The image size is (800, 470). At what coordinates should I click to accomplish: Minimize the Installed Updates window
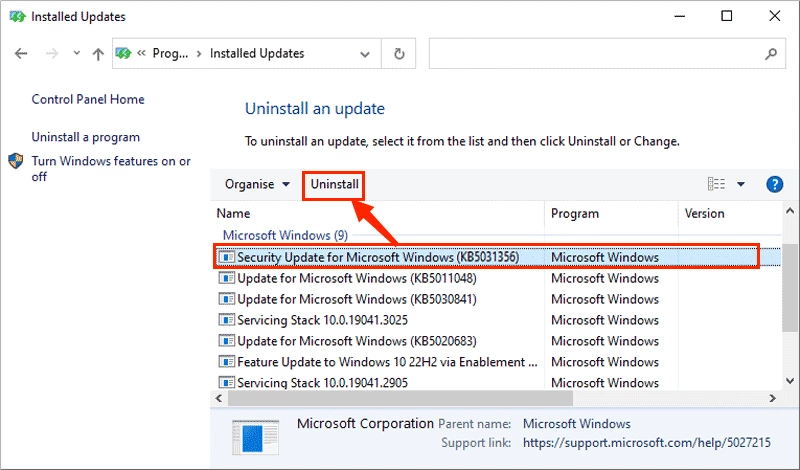click(680, 16)
